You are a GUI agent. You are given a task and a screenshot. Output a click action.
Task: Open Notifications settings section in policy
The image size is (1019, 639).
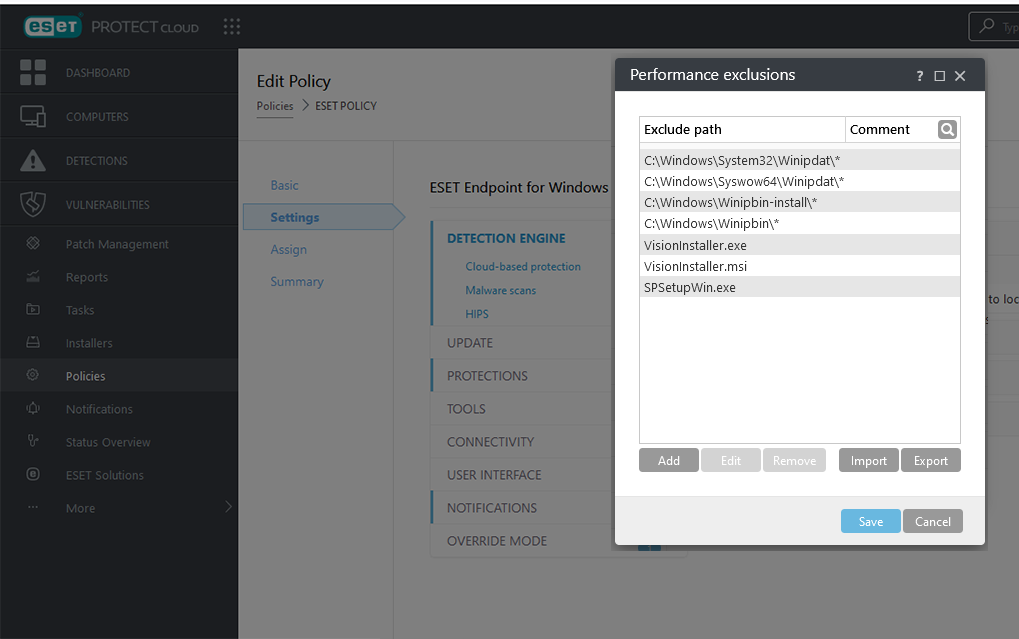492,508
